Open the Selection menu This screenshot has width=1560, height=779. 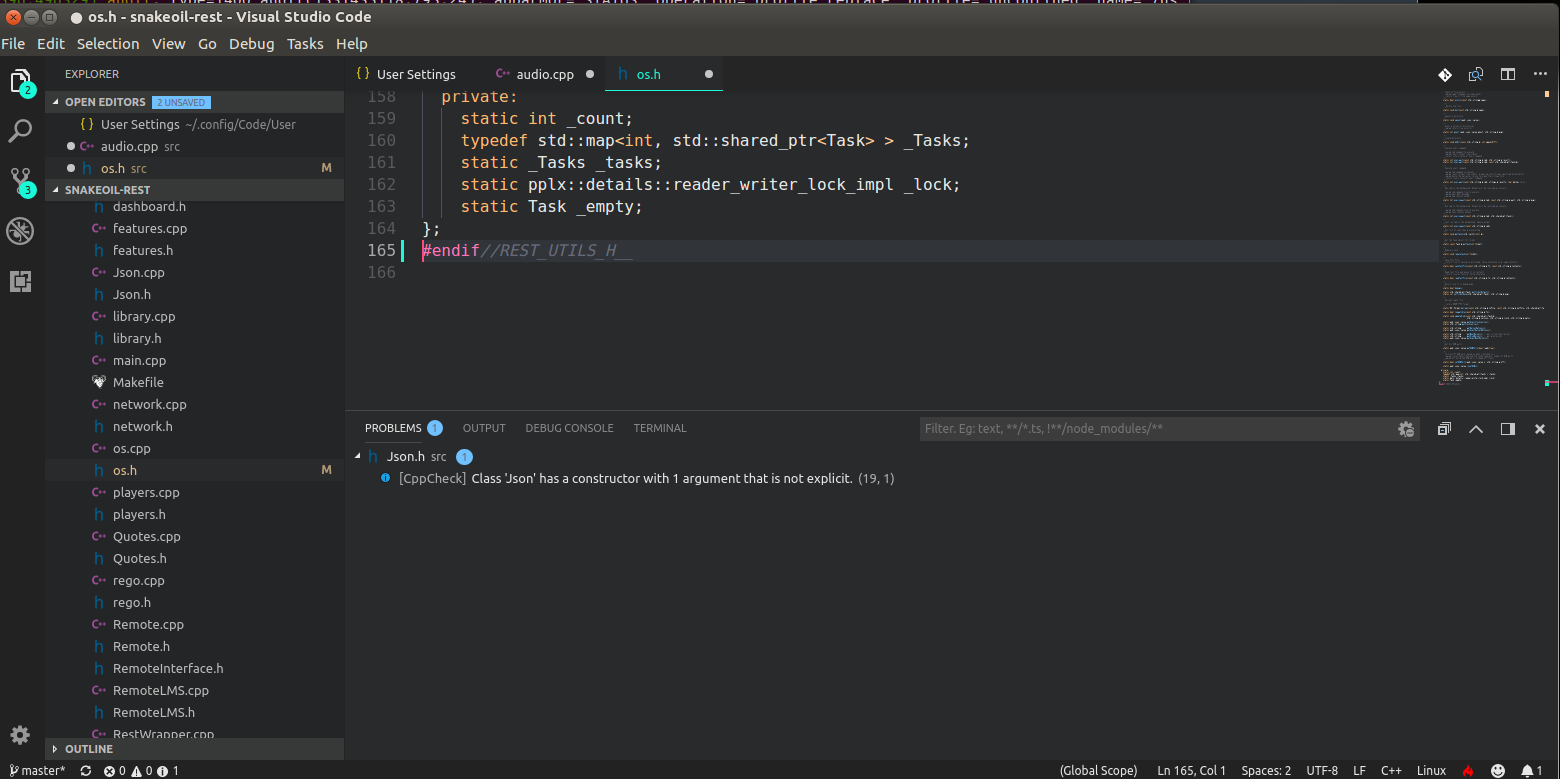pos(108,44)
